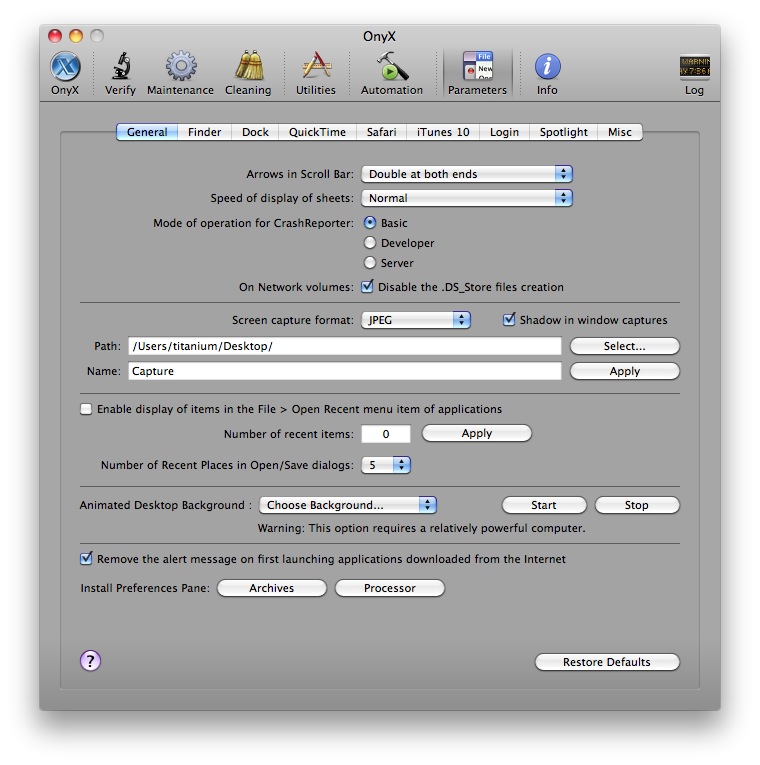
Task: Click Select... button for capture path
Action: pos(624,346)
